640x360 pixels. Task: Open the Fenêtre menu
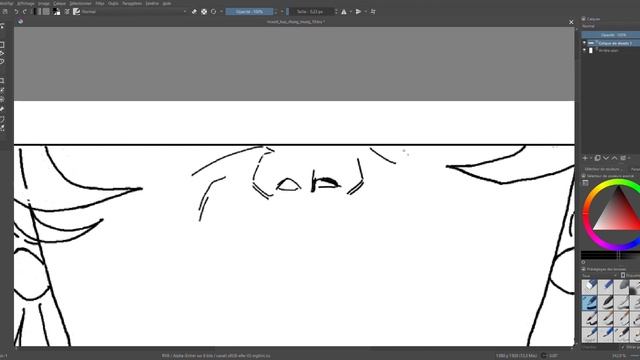(x=152, y=3)
